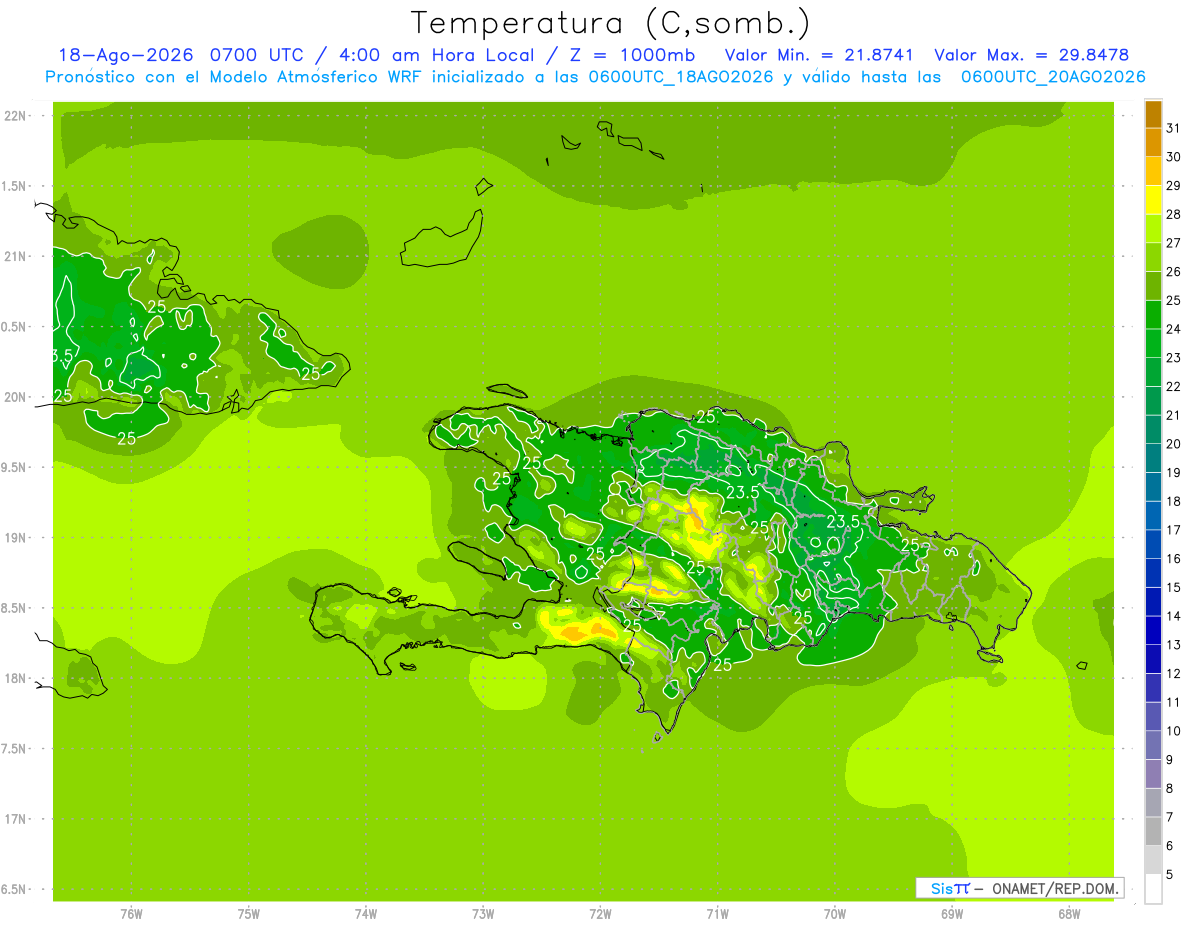The image size is (1200, 927).
Task: Click the 68W longitude axis label
Action: [1069, 914]
